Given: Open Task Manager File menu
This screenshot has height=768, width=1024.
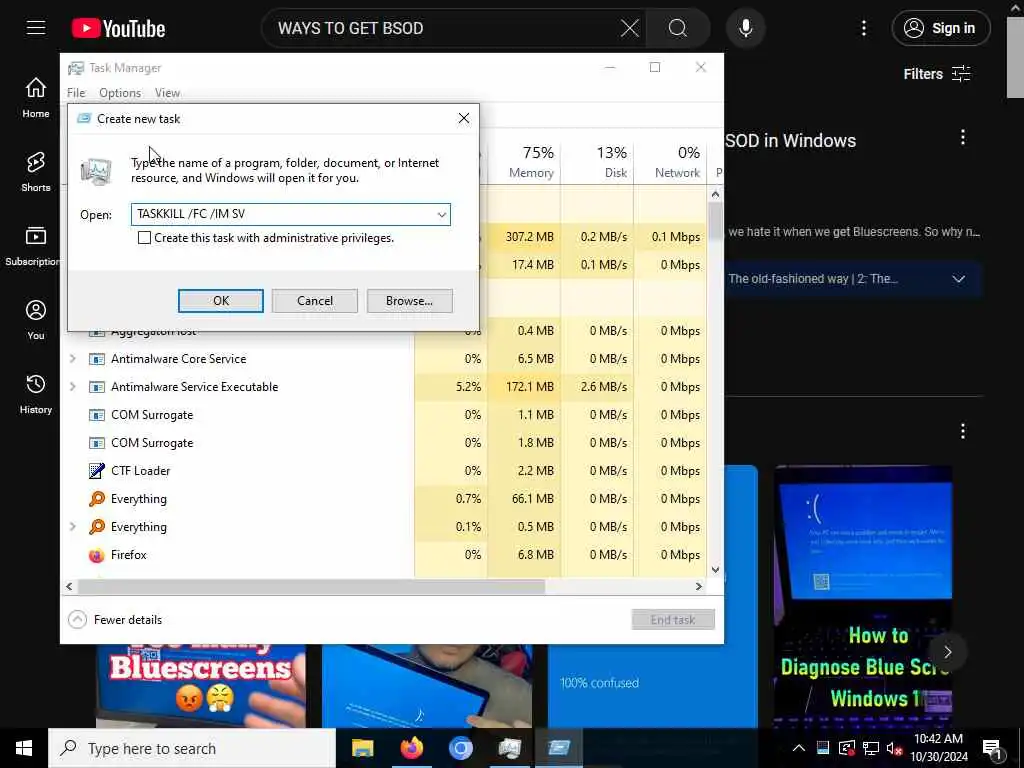Looking at the screenshot, I should (76, 93).
